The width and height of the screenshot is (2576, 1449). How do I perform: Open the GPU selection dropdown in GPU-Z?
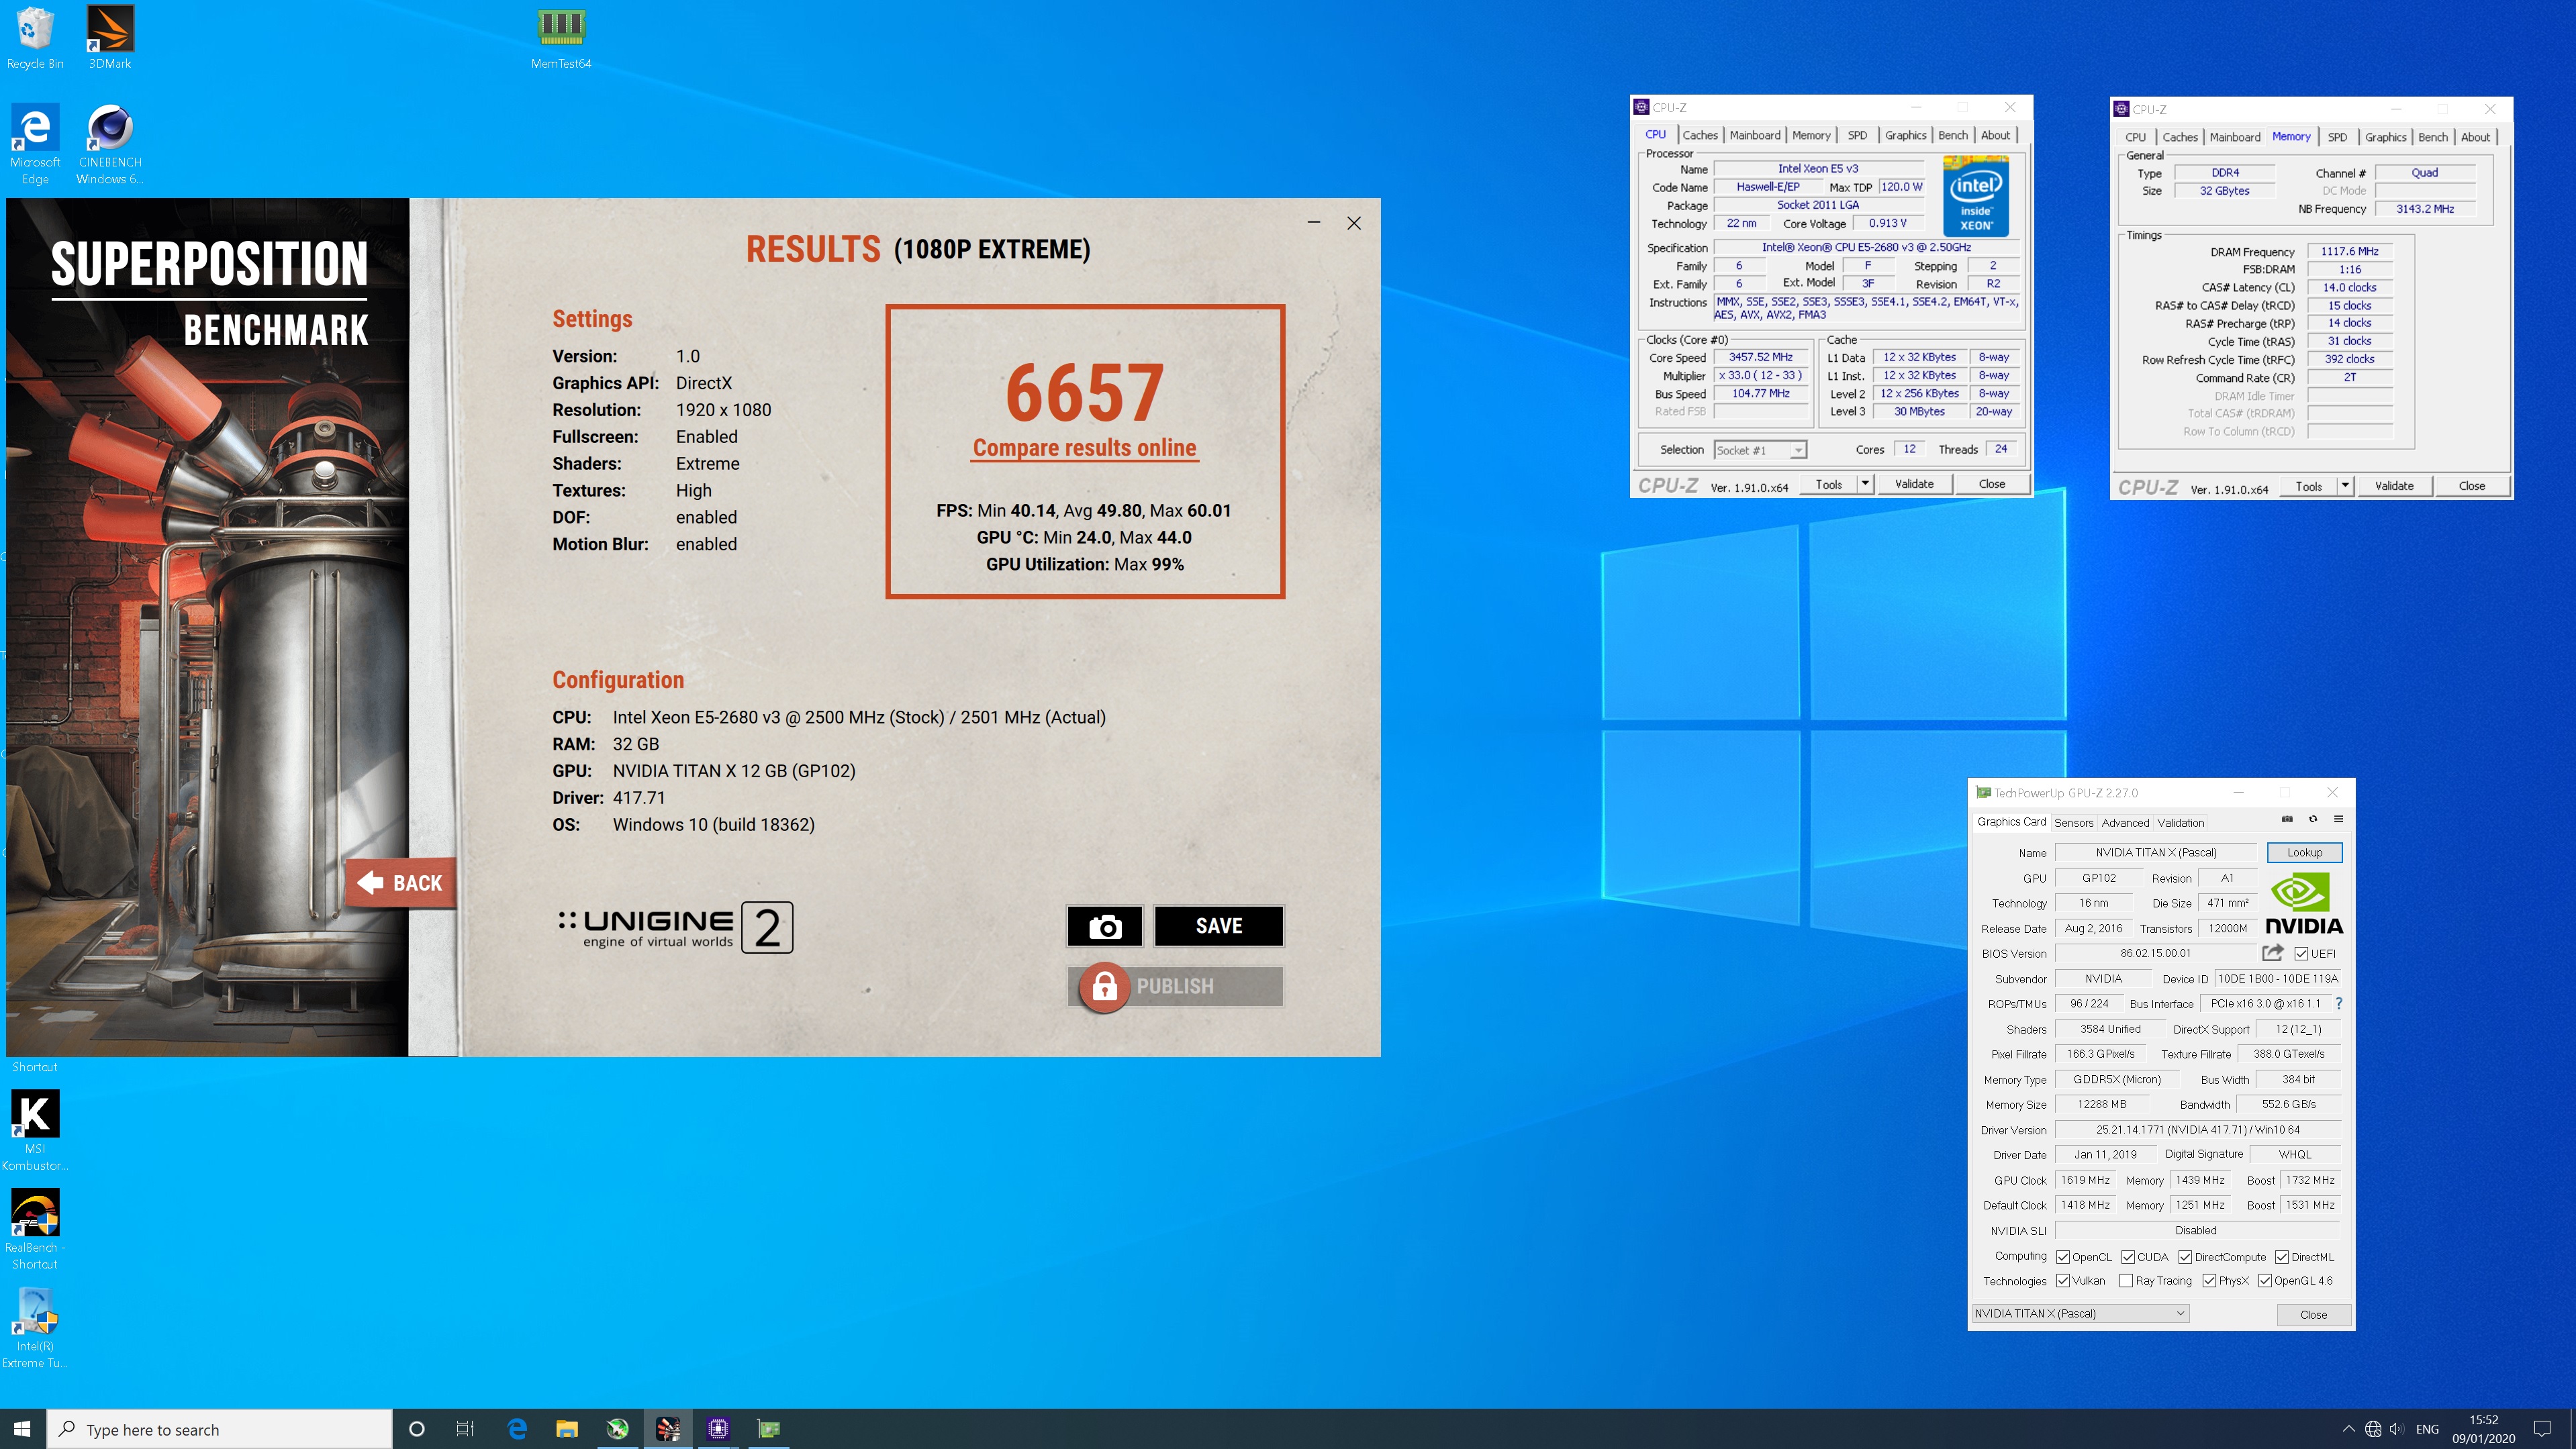(x=2081, y=1313)
